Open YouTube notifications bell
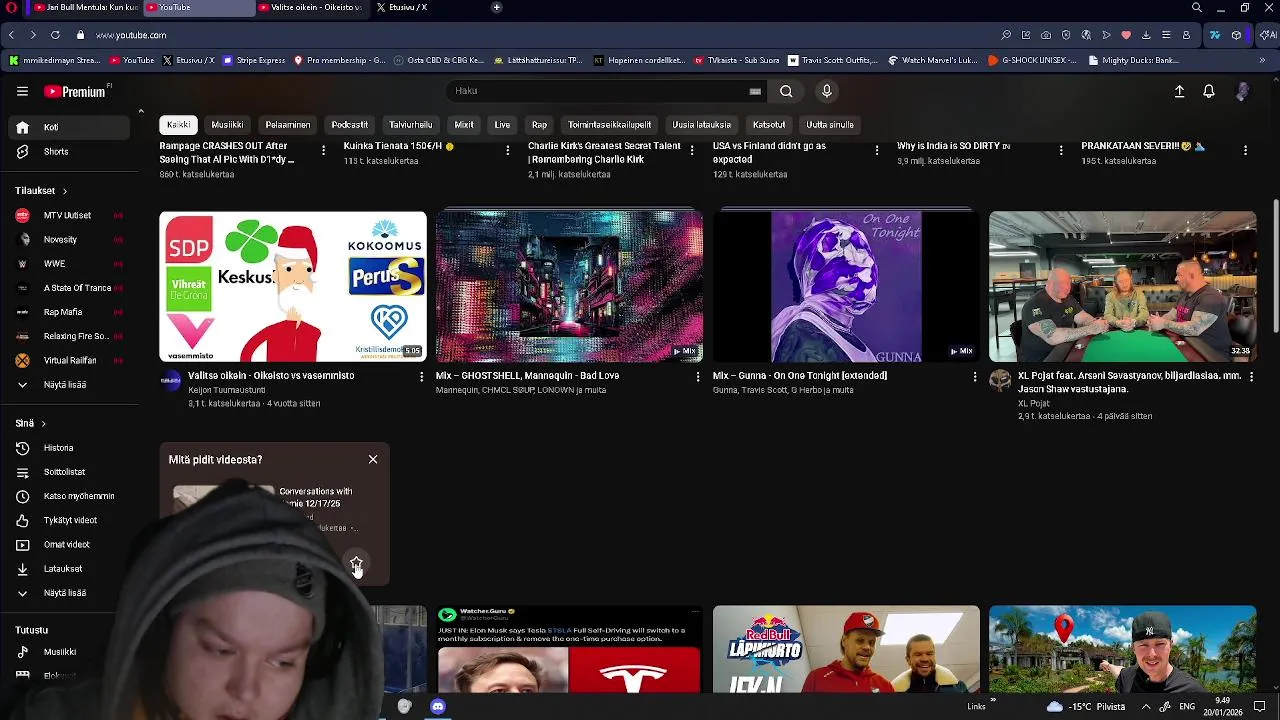 (1209, 91)
